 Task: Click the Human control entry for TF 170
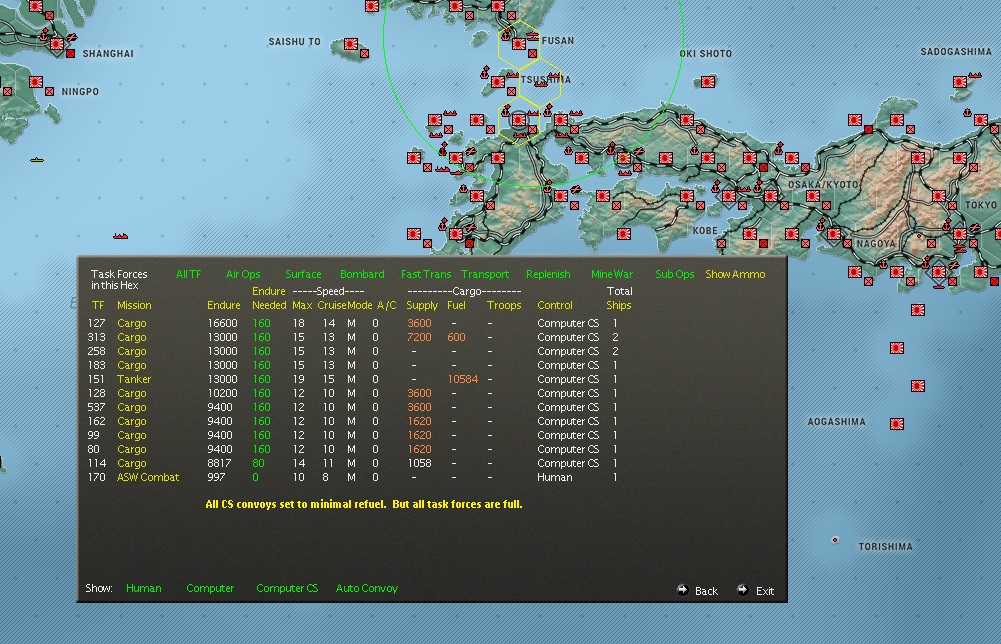click(555, 477)
